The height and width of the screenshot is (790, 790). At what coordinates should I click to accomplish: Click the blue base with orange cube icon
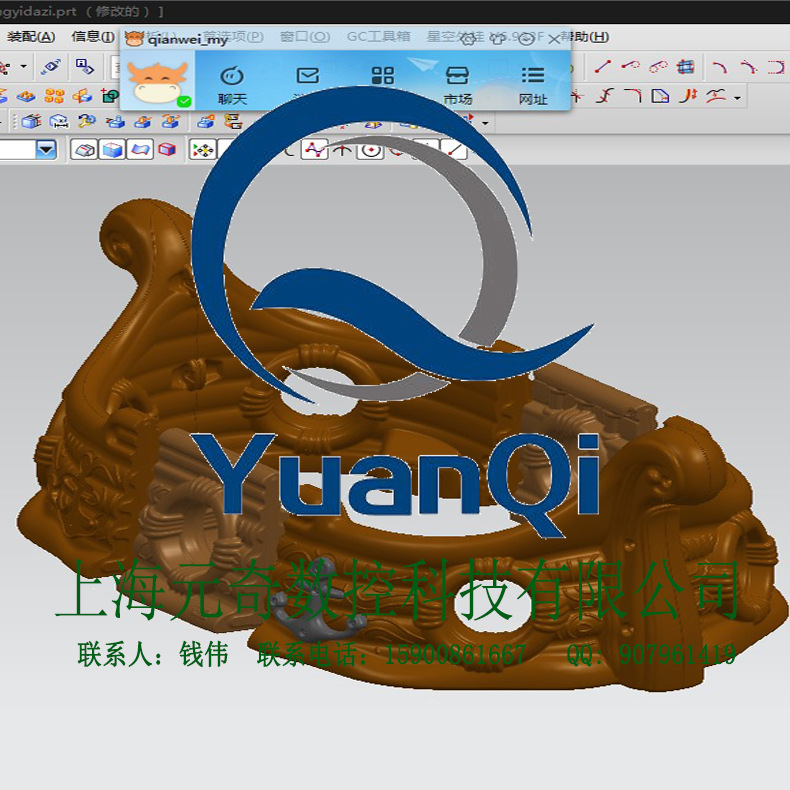coord(206,121)
